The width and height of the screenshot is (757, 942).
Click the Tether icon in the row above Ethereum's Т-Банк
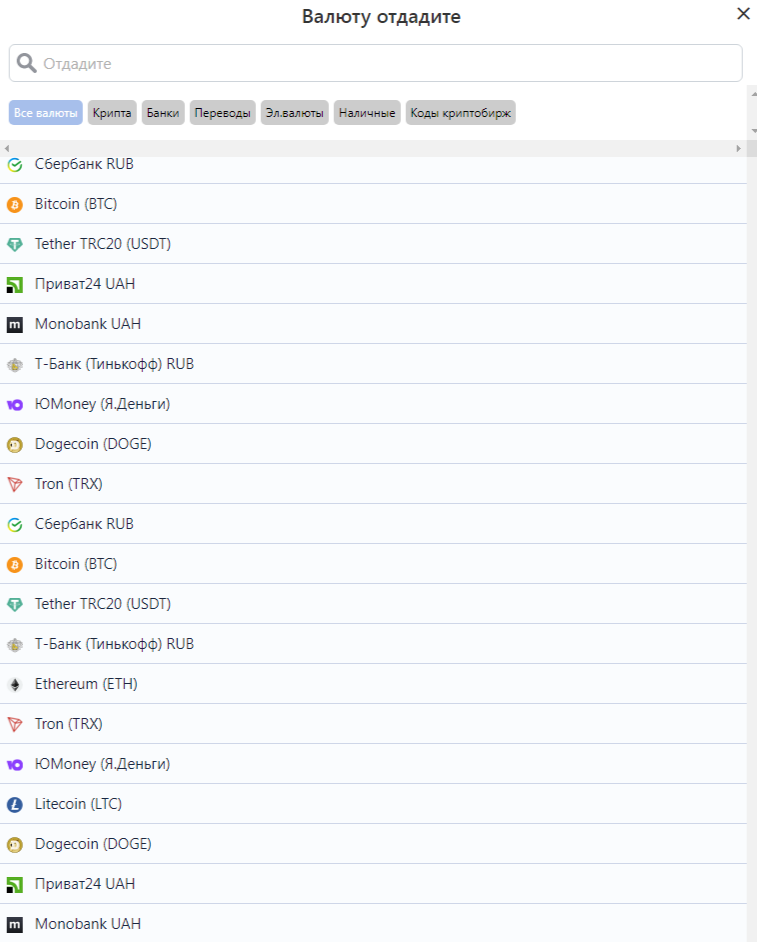[15, 604]
